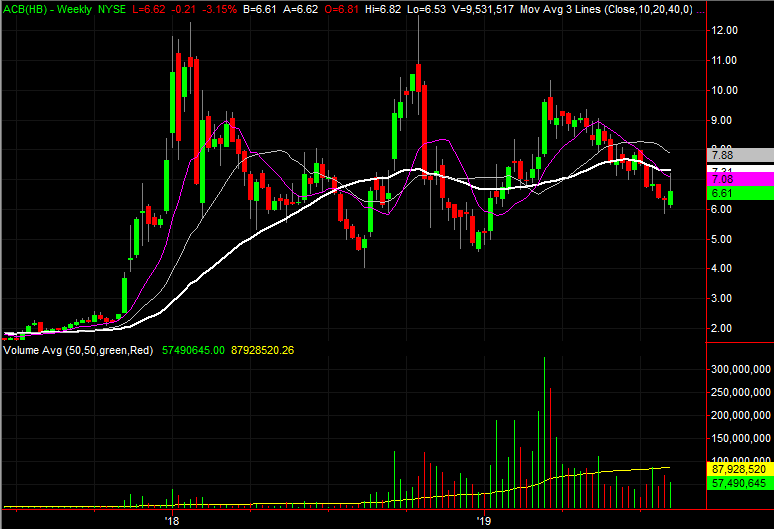
Task: Click the 250,000,000 volume axis label
Action: click(740, 392)
